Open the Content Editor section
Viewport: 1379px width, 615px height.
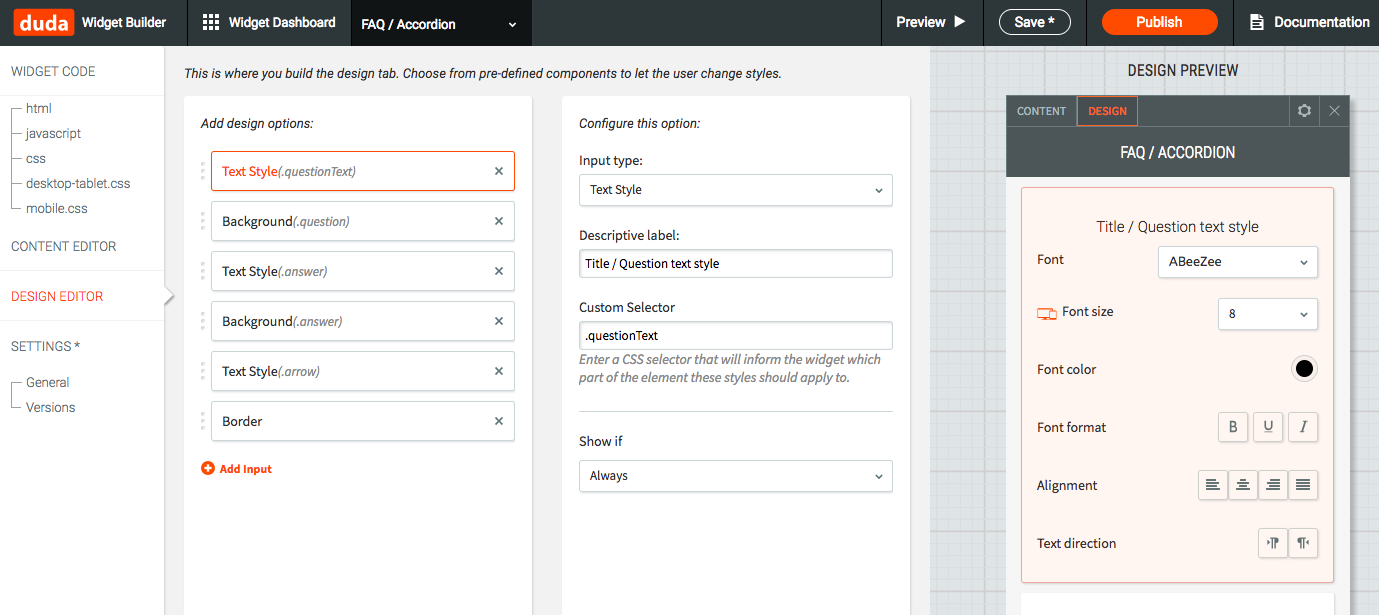(x=64, y=246)
